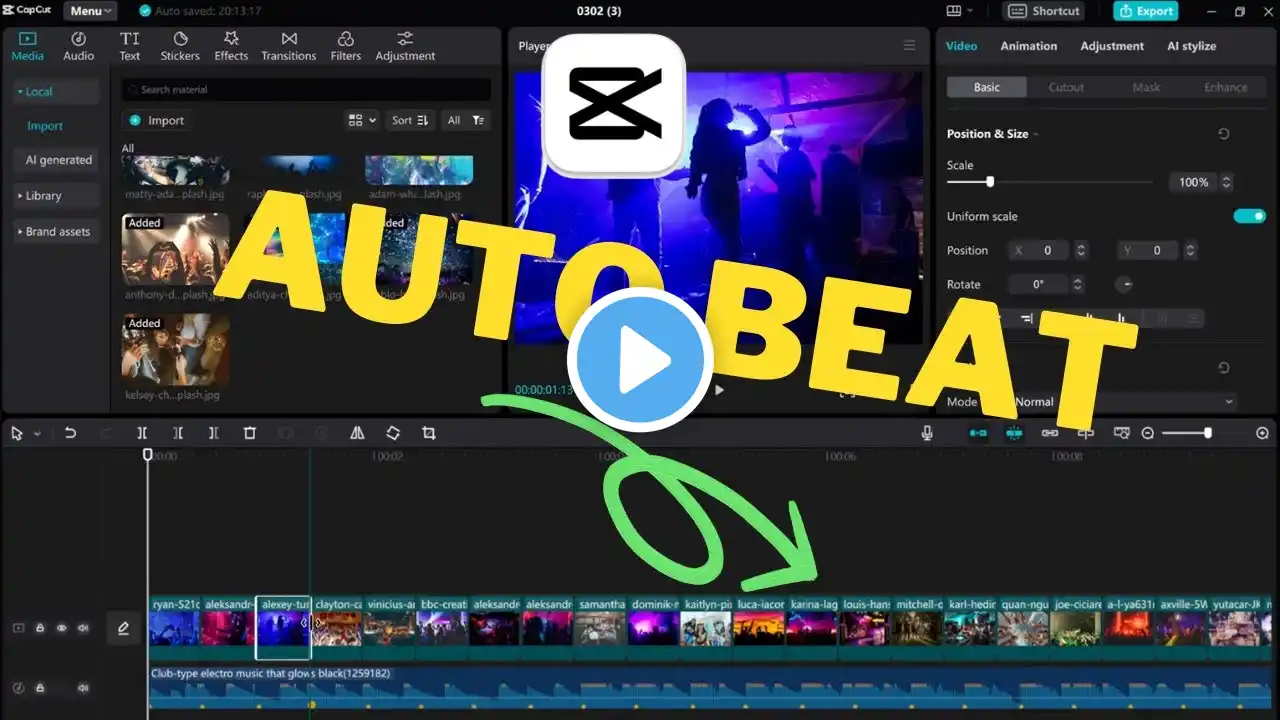This screenshot has width=1280, height=720.
Task: Open the Audio panel
Action: coord(79,46)
